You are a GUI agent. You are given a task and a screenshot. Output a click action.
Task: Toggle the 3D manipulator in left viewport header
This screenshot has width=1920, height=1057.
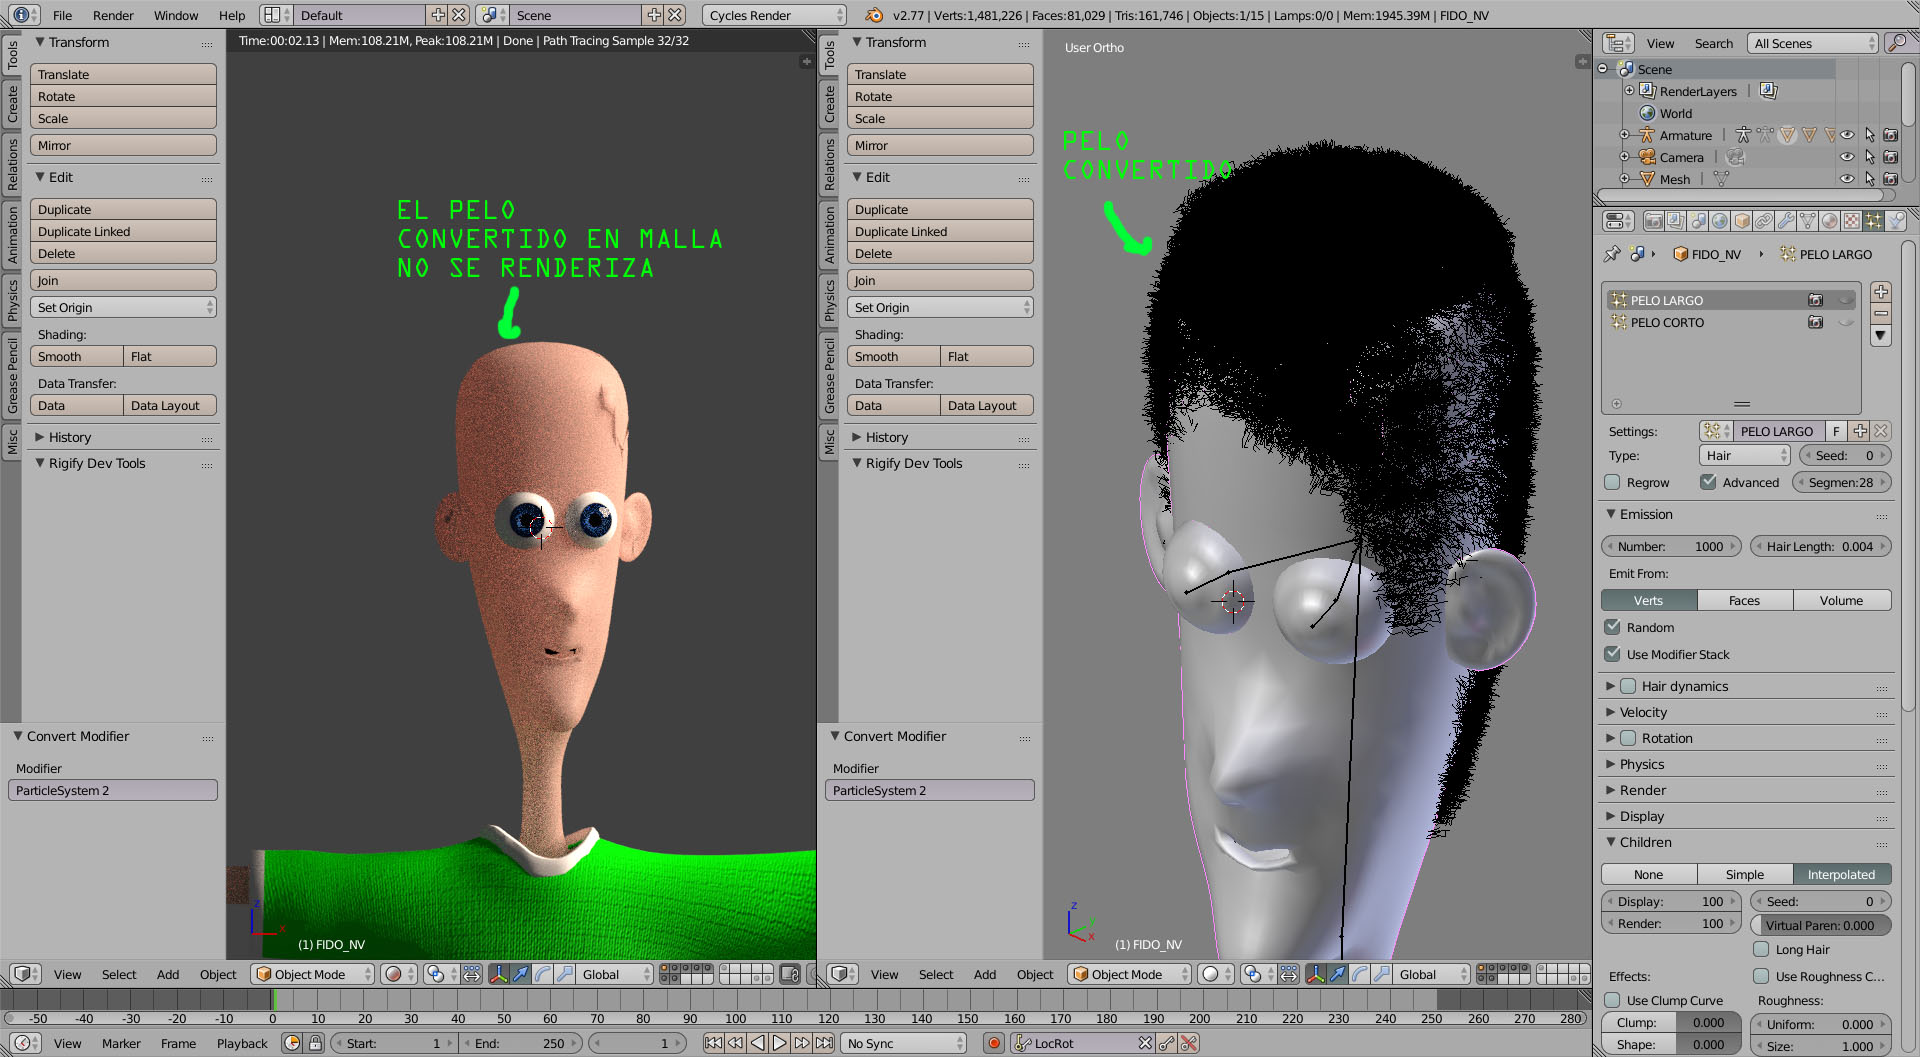[498, 974]
